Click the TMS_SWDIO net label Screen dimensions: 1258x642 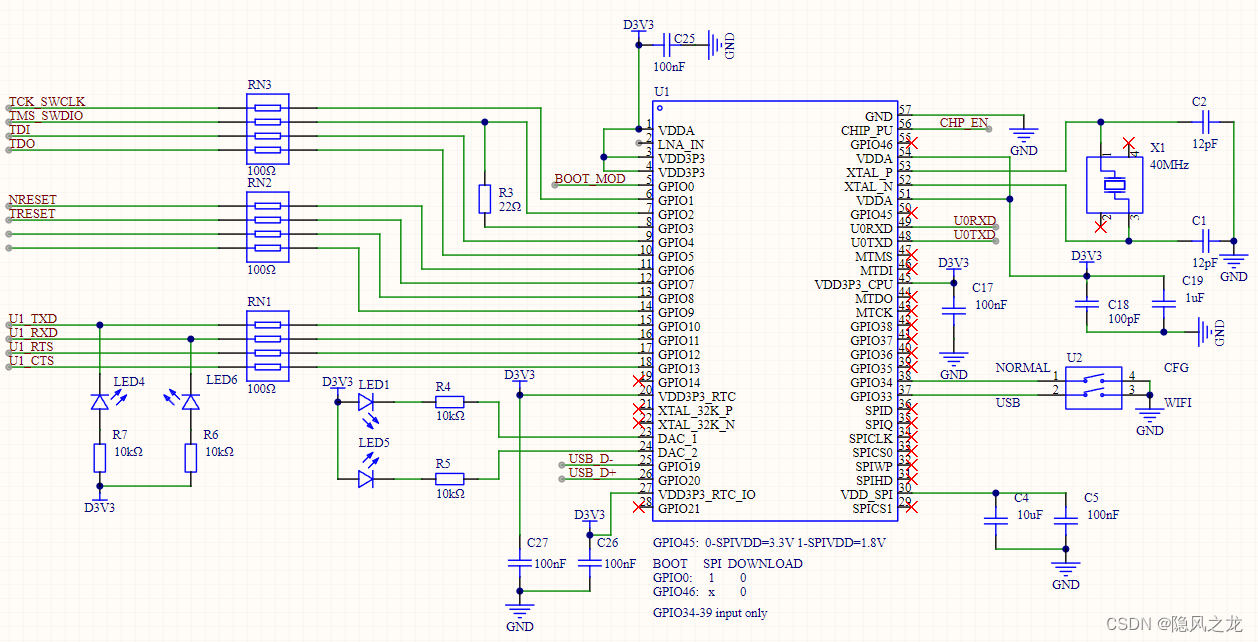(46, 116)
